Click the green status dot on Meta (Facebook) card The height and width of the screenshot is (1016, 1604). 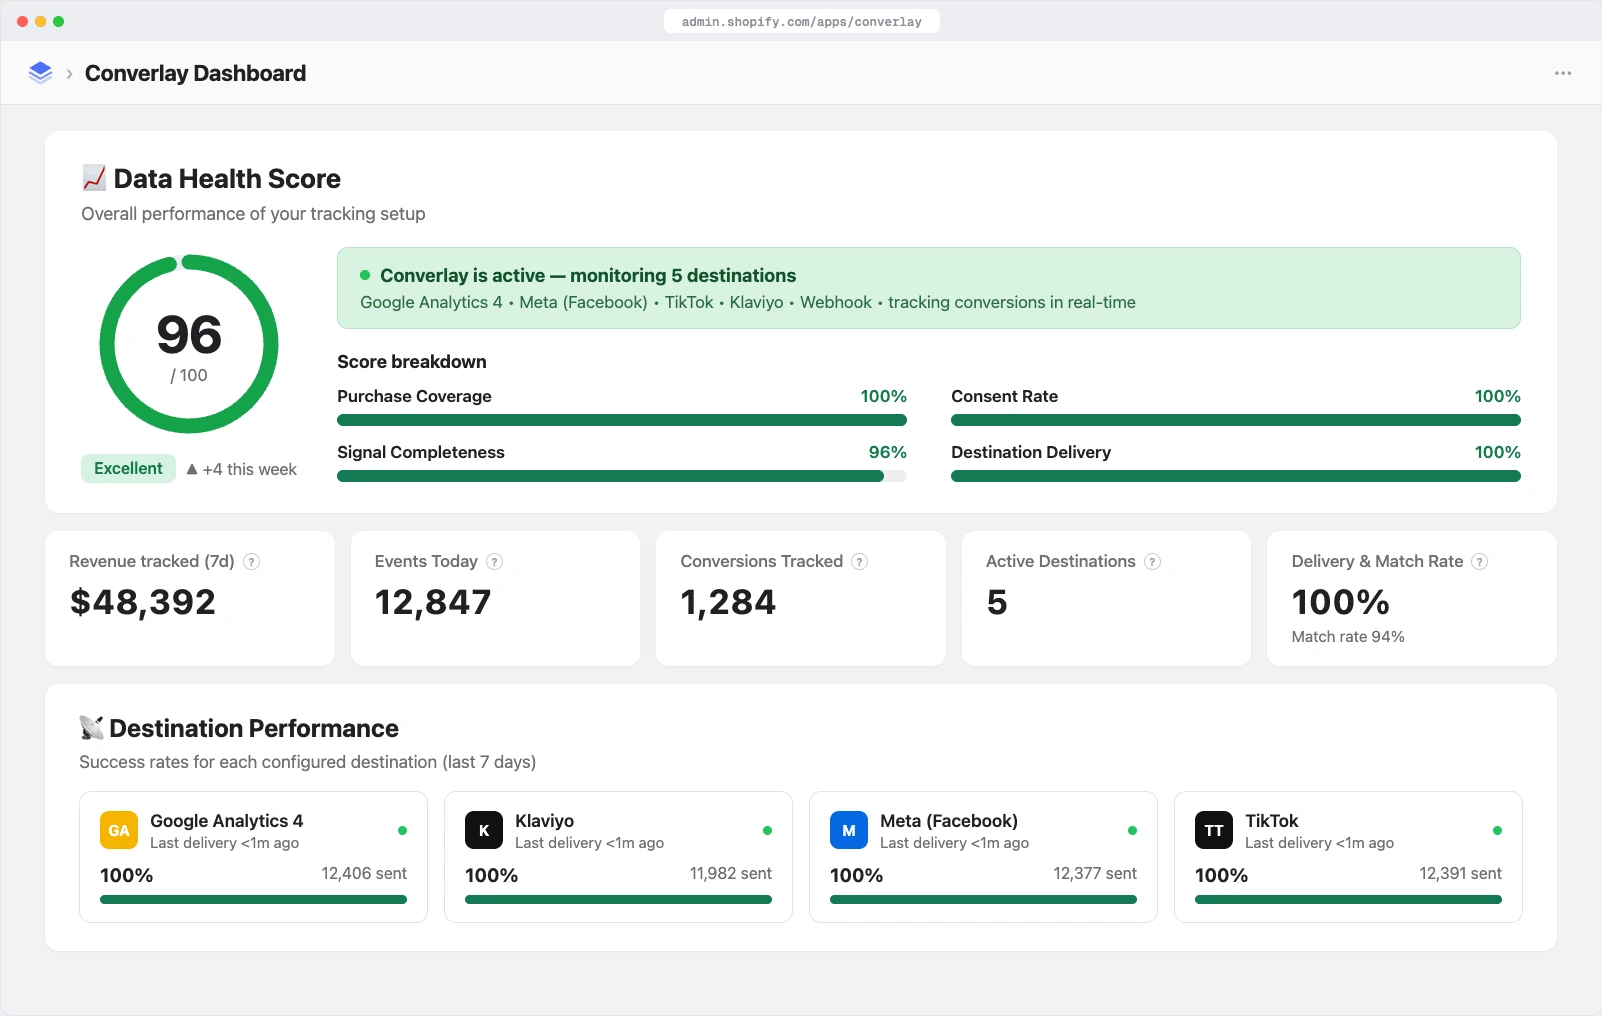1132,831
